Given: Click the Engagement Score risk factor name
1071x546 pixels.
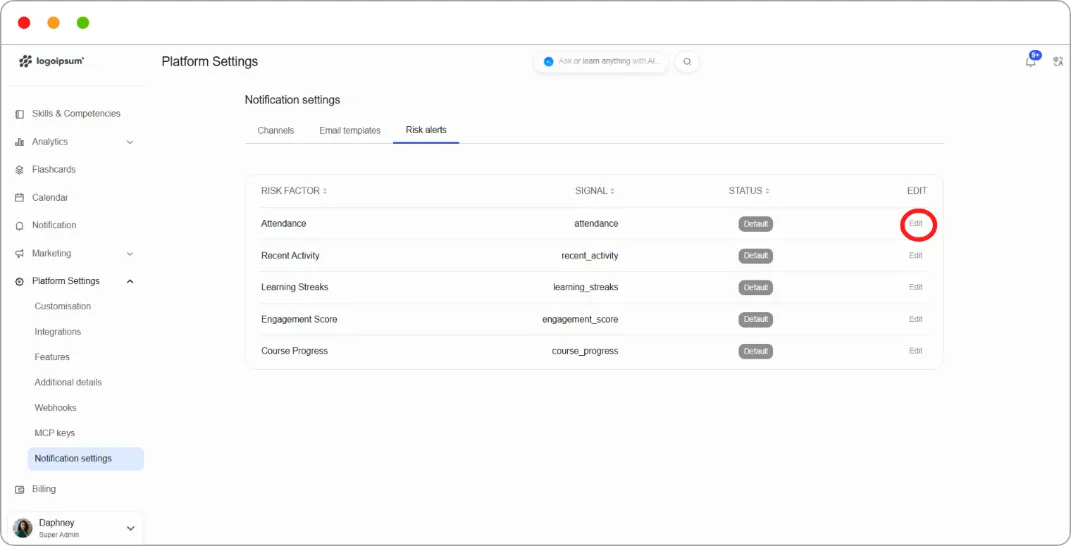Looking at the screenshot, I should coord(299,319).
